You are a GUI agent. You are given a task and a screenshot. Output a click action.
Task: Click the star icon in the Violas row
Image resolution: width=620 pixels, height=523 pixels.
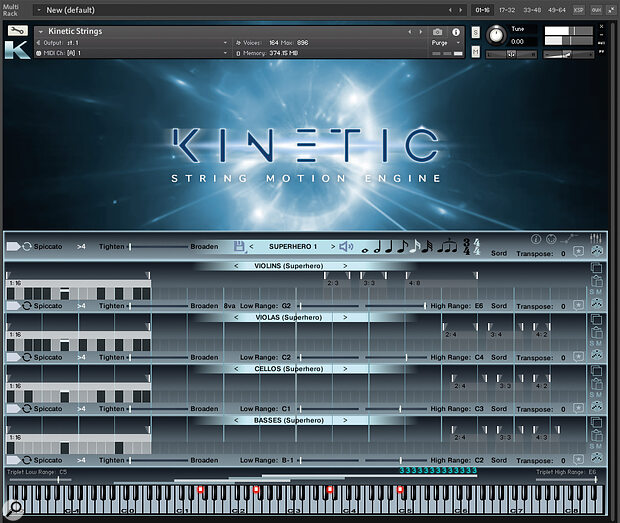click(x=578, y=357)
